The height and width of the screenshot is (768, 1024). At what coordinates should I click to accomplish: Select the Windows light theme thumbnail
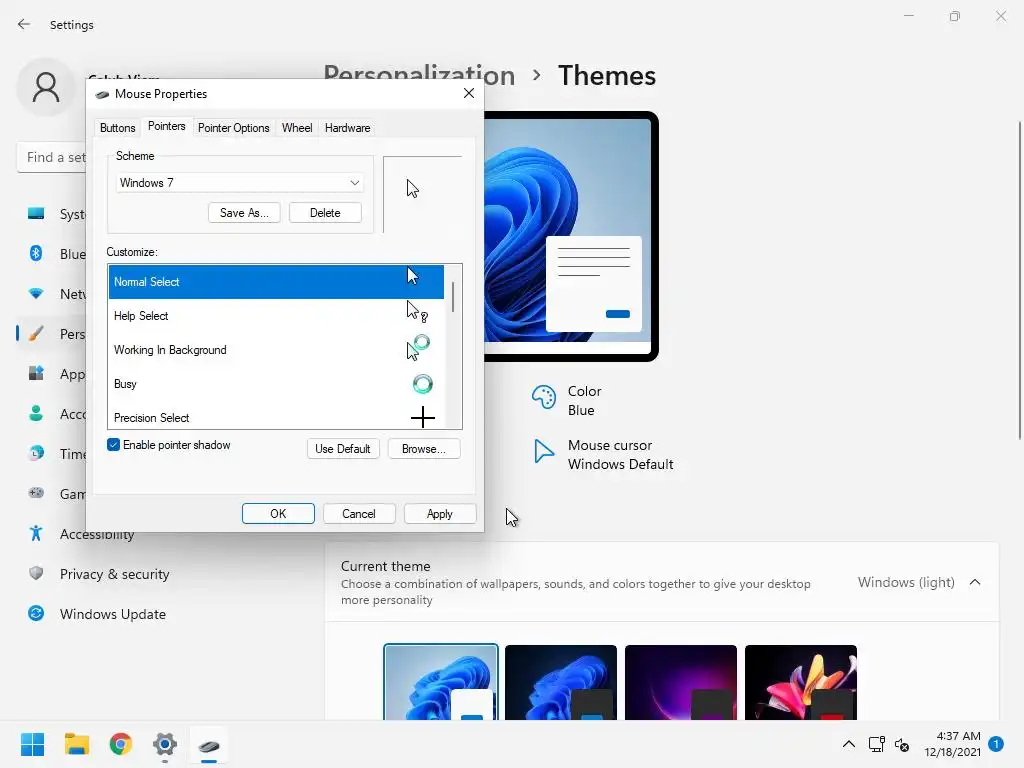[x=441, y=682]
